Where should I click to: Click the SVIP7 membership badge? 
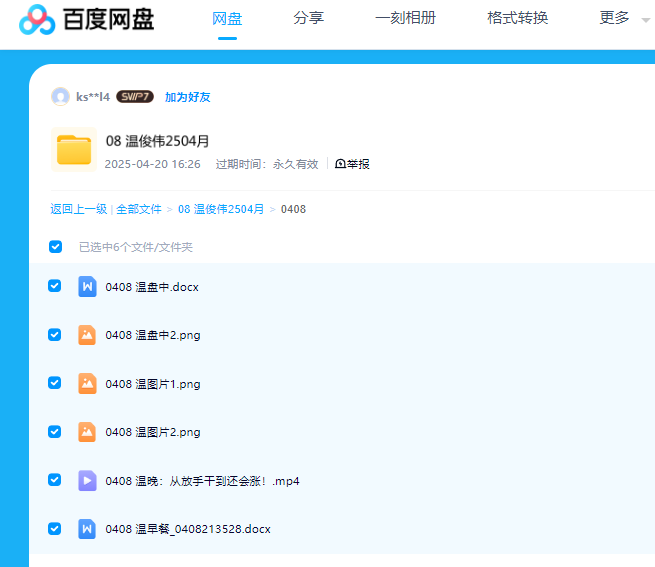tap(135, 97)
